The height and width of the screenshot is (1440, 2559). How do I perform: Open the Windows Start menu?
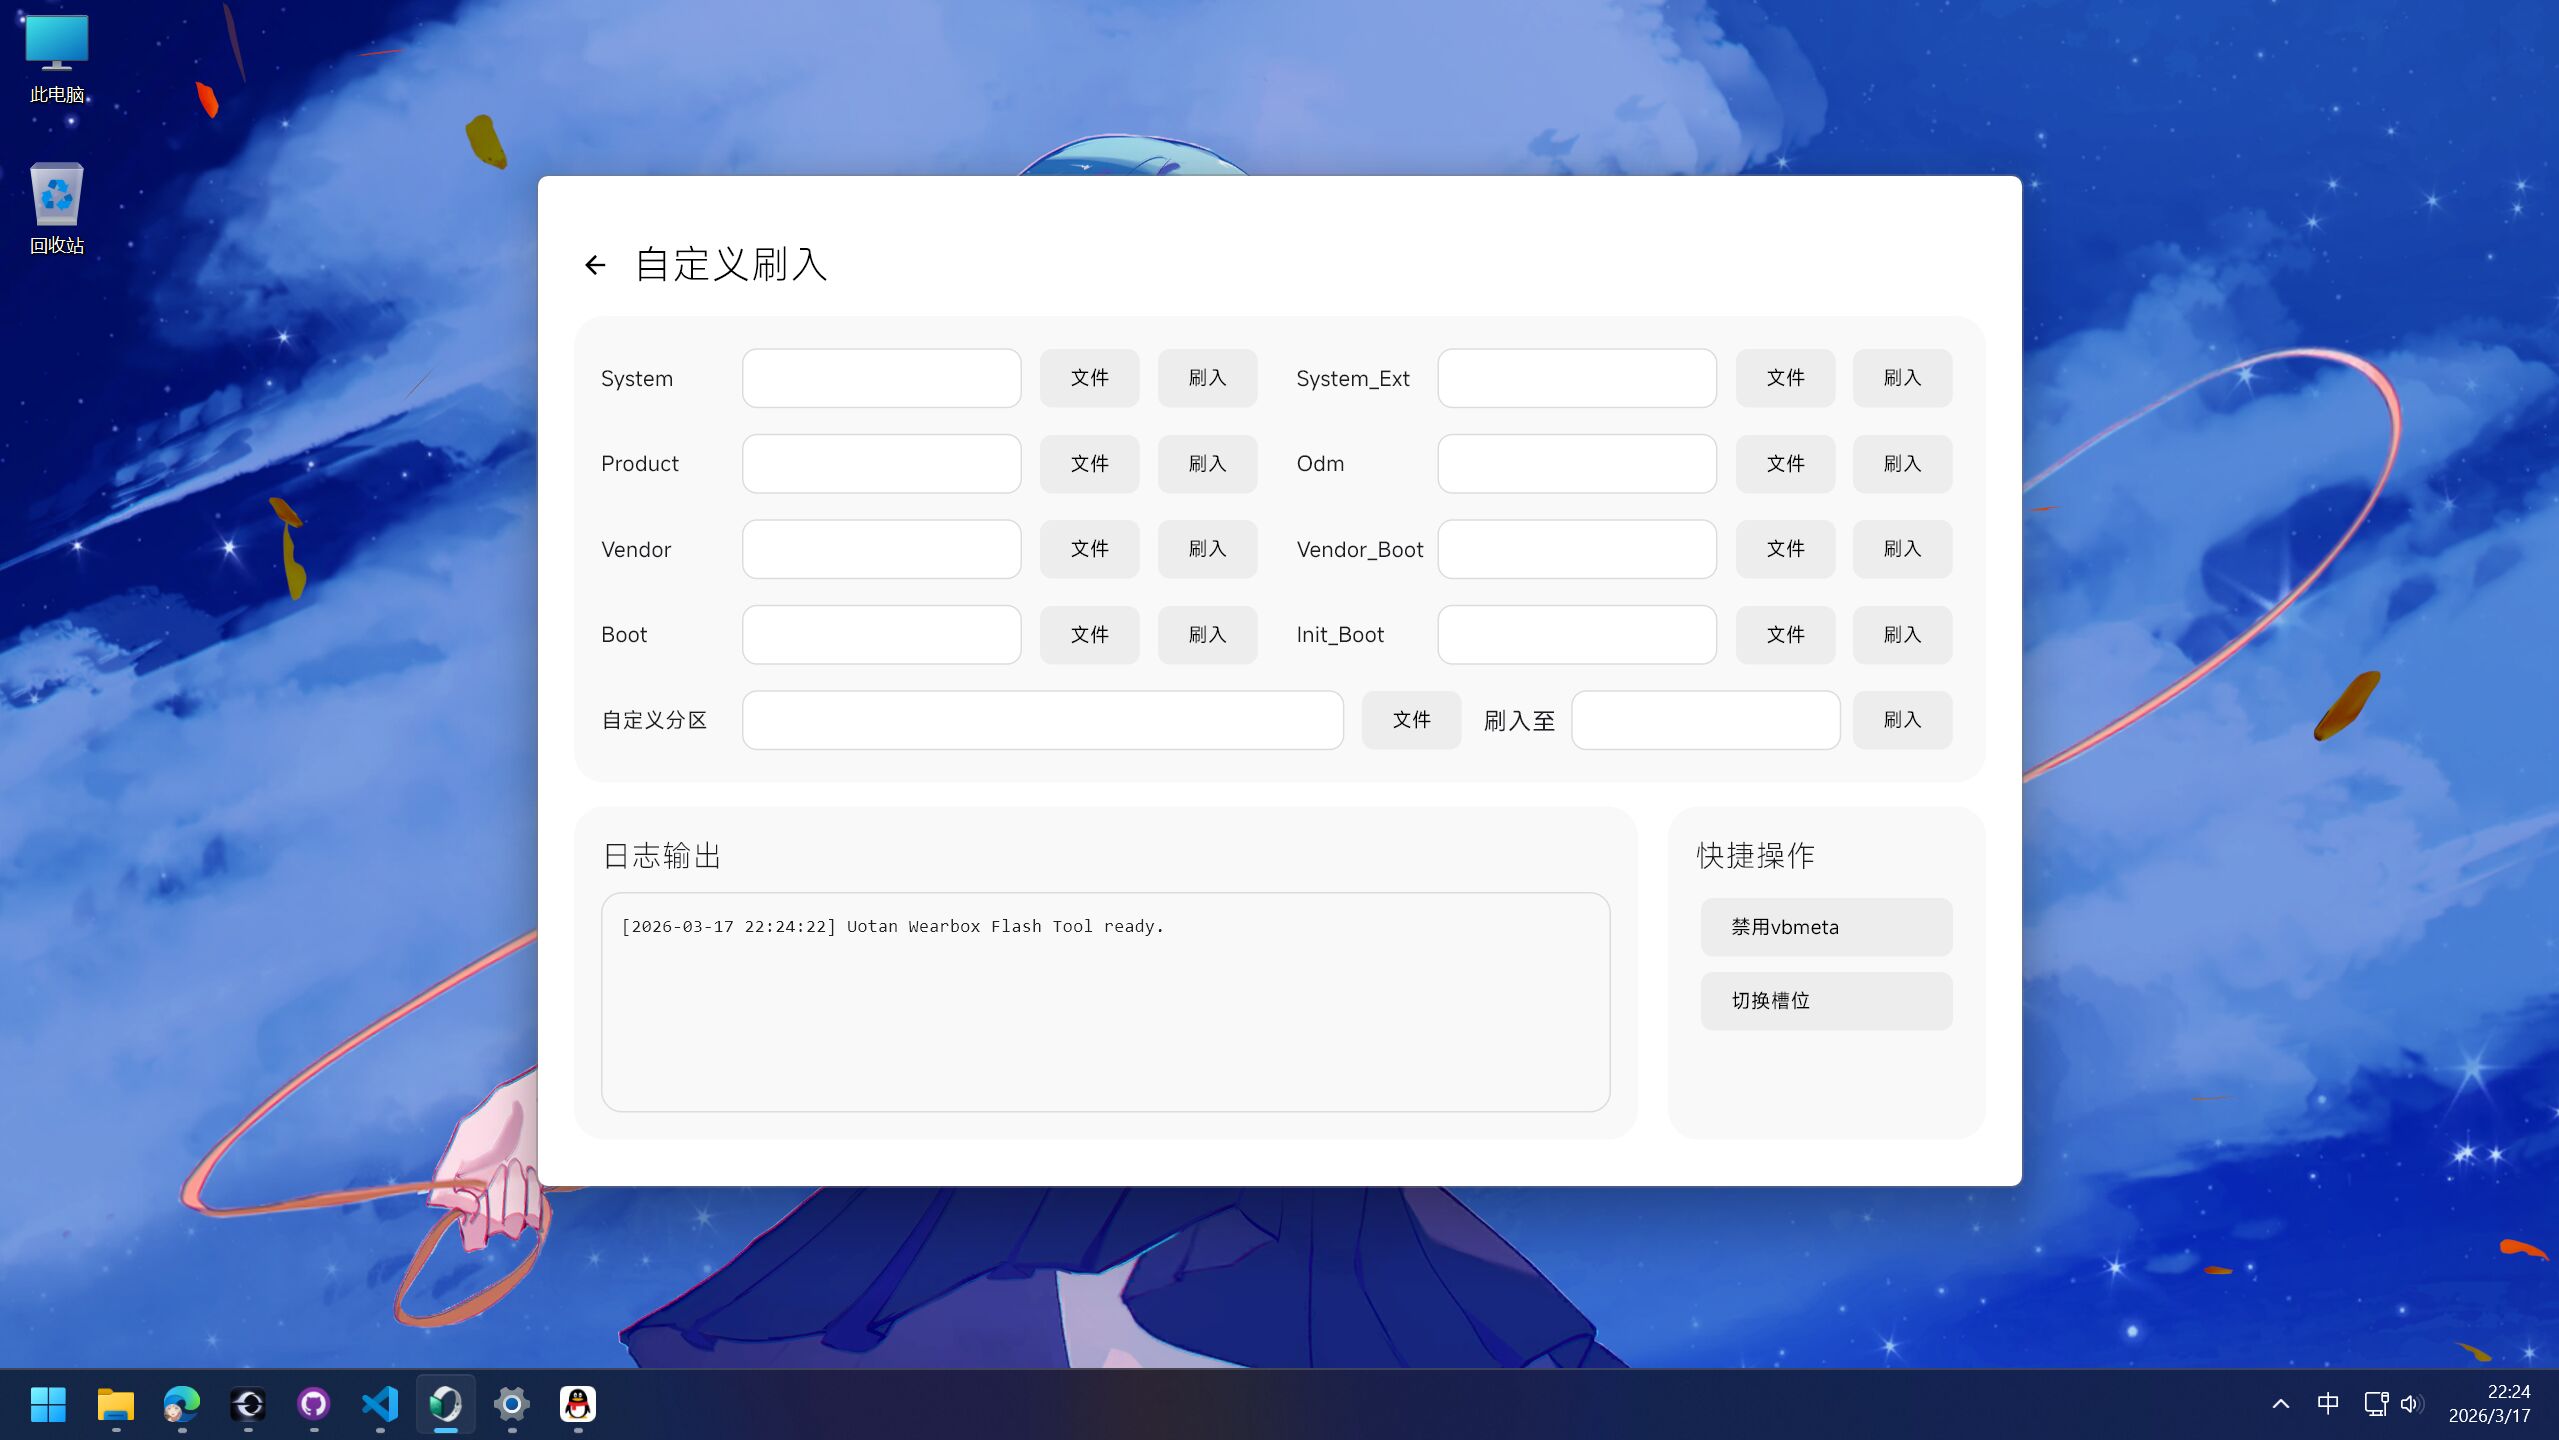pos(48,1404)
